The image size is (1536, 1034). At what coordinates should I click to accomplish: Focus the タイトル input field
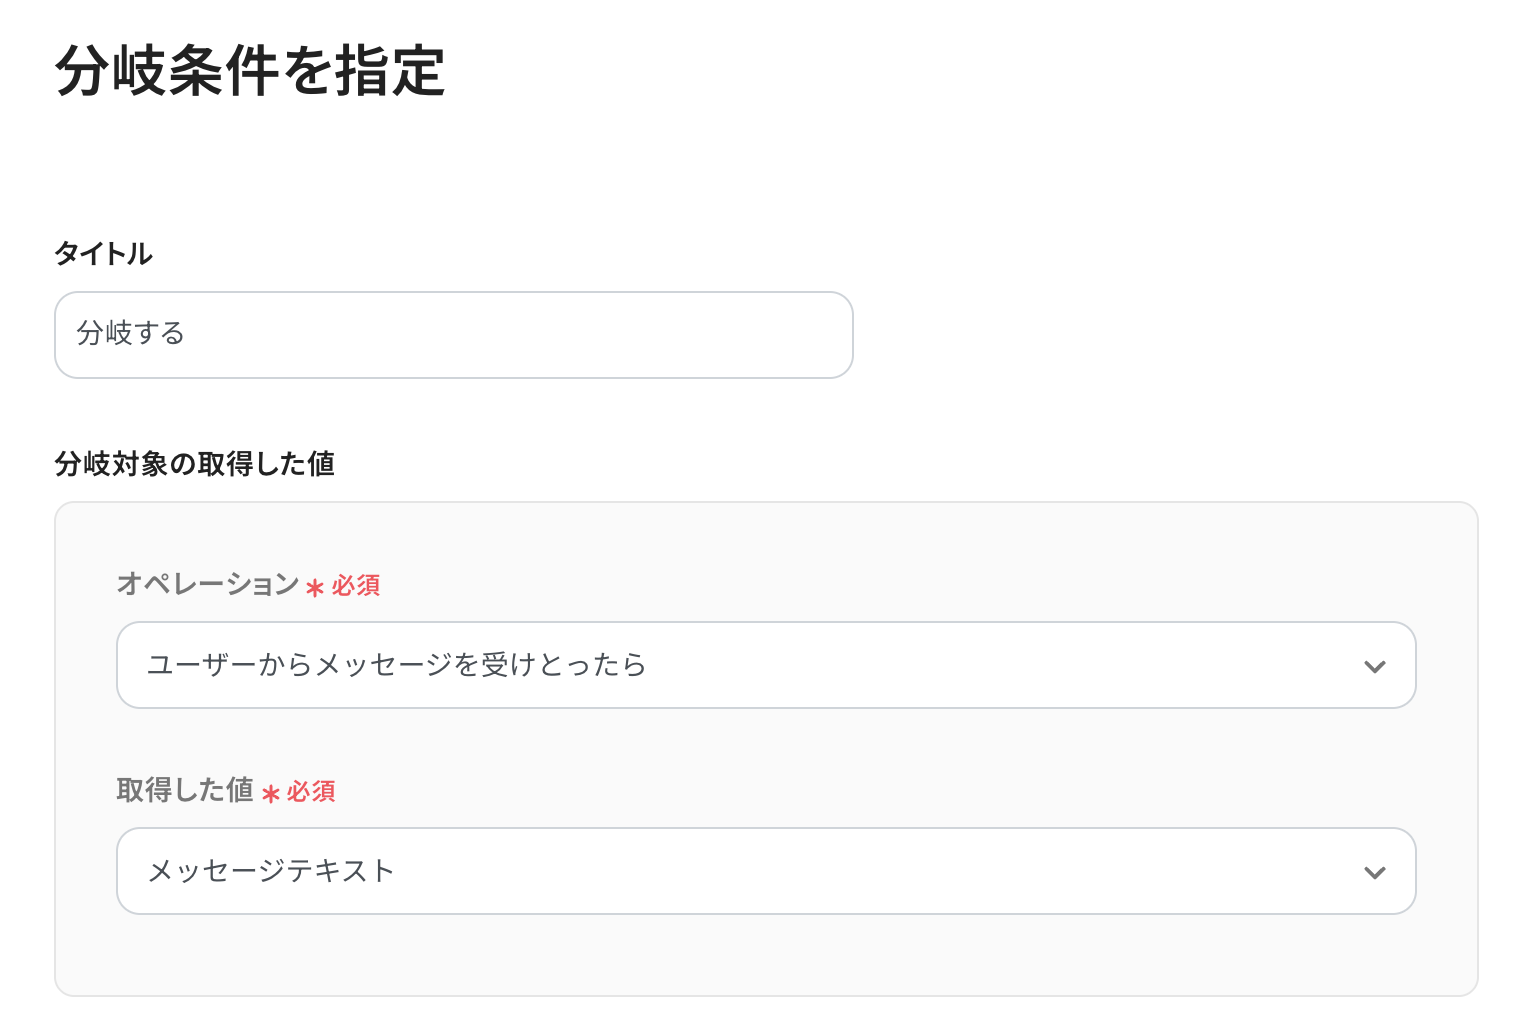(453, 335)
